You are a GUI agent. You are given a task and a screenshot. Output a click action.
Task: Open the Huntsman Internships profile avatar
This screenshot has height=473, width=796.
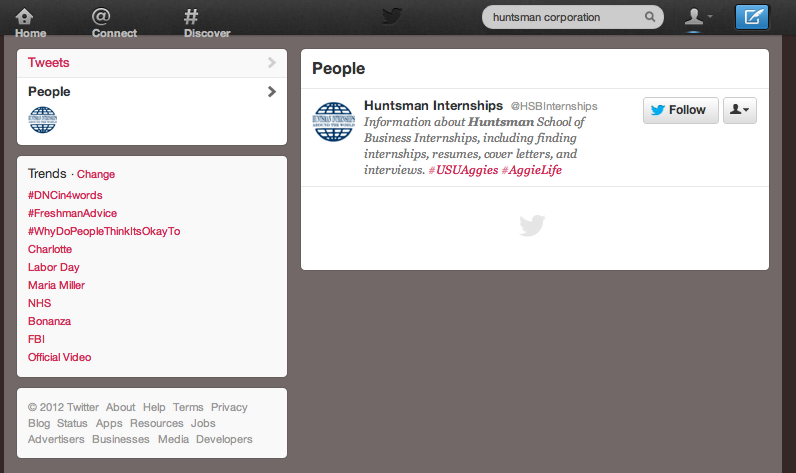click(x=334, y=121)
